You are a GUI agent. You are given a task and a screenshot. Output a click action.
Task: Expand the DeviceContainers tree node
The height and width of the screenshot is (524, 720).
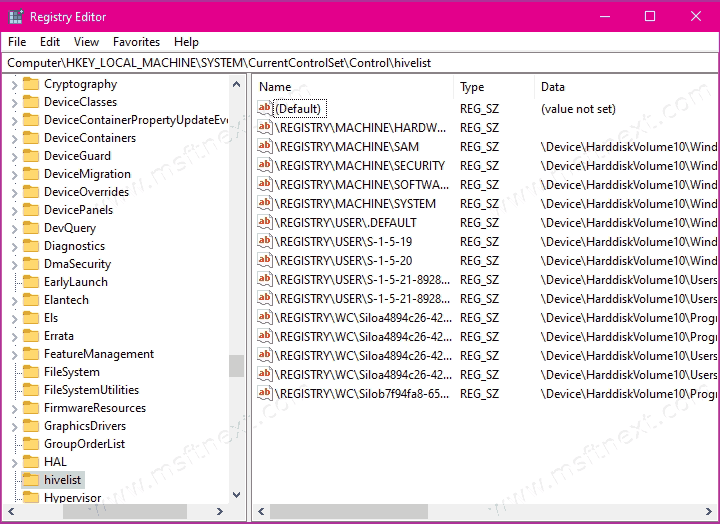click(x=14, y=139)
